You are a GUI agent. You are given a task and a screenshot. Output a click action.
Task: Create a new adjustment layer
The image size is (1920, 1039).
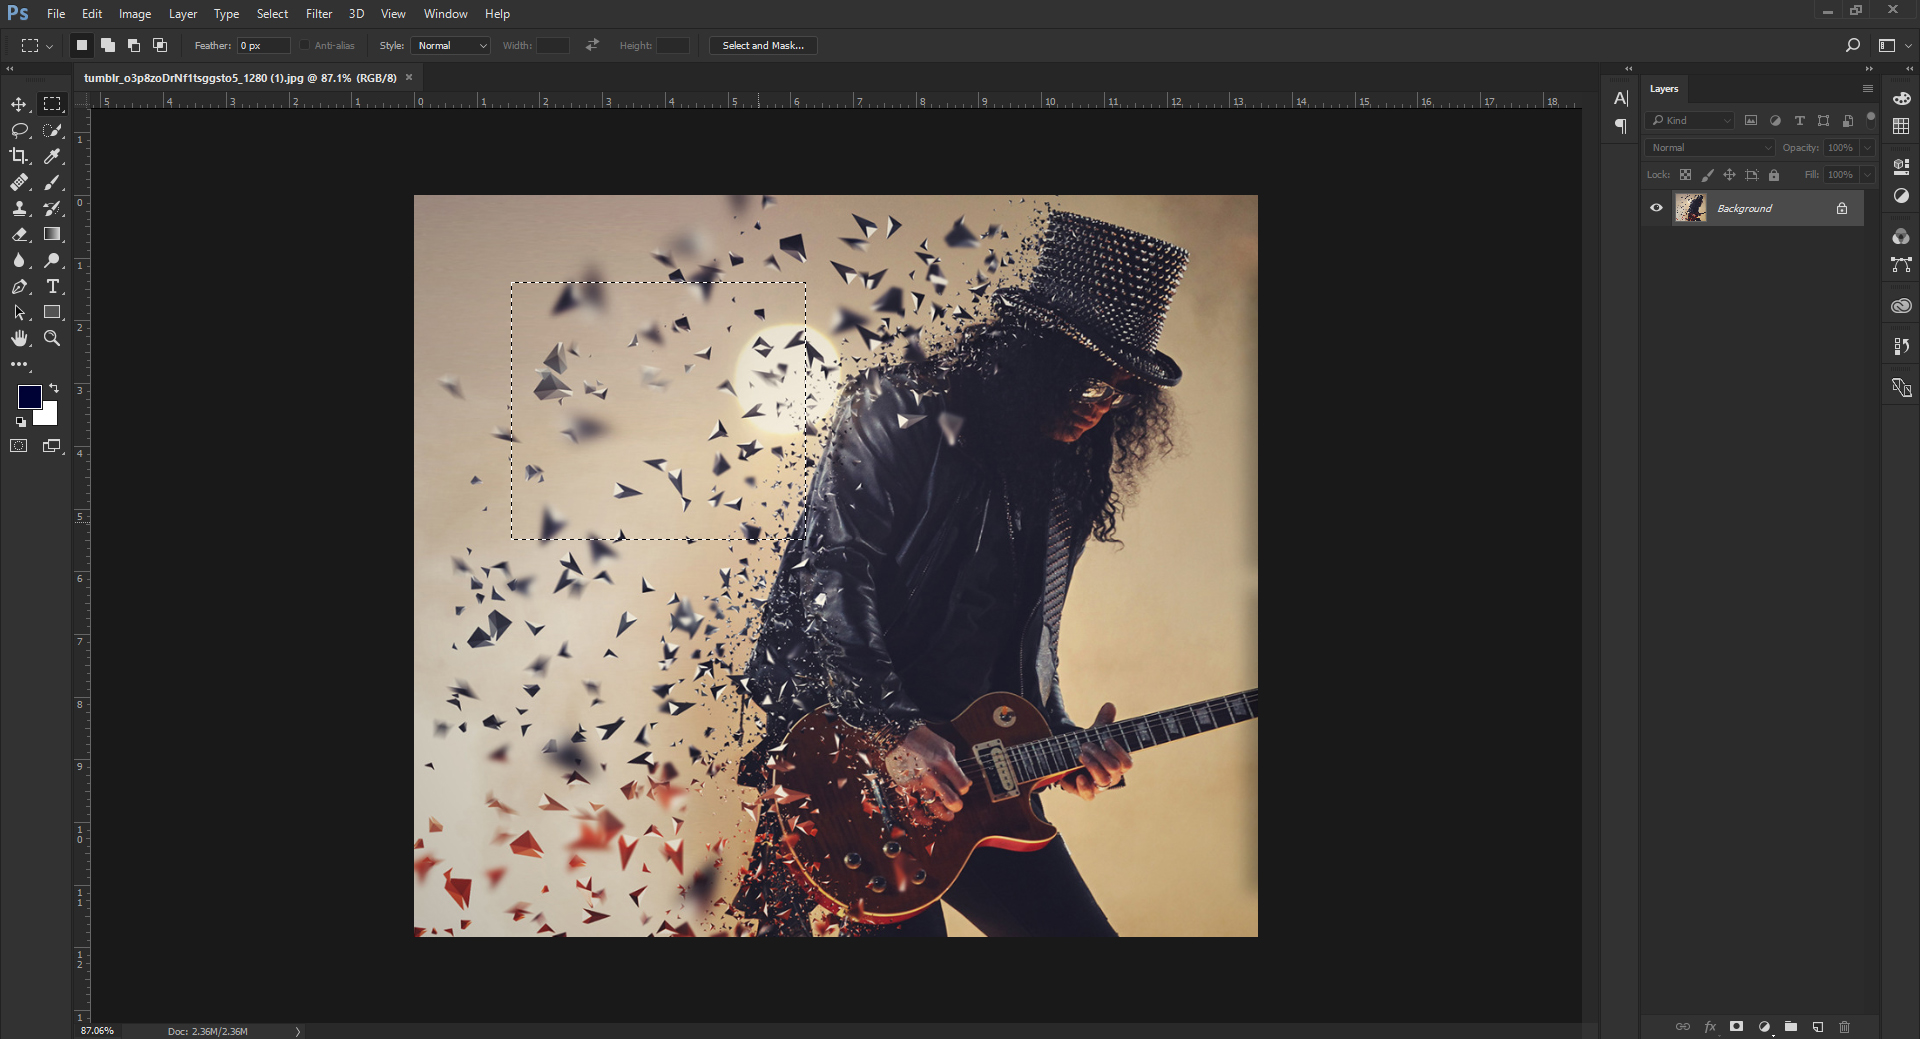pyautogui.click(x=1764, y=1027)
